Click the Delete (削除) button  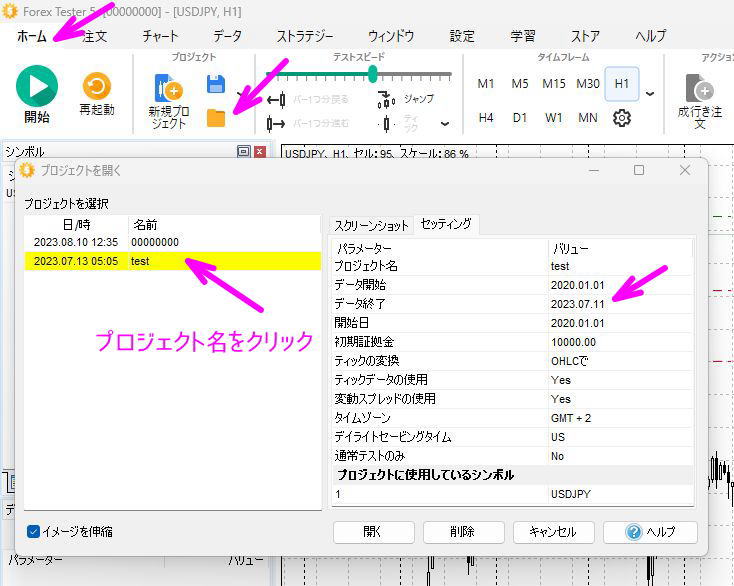click(x=463, y=532)
